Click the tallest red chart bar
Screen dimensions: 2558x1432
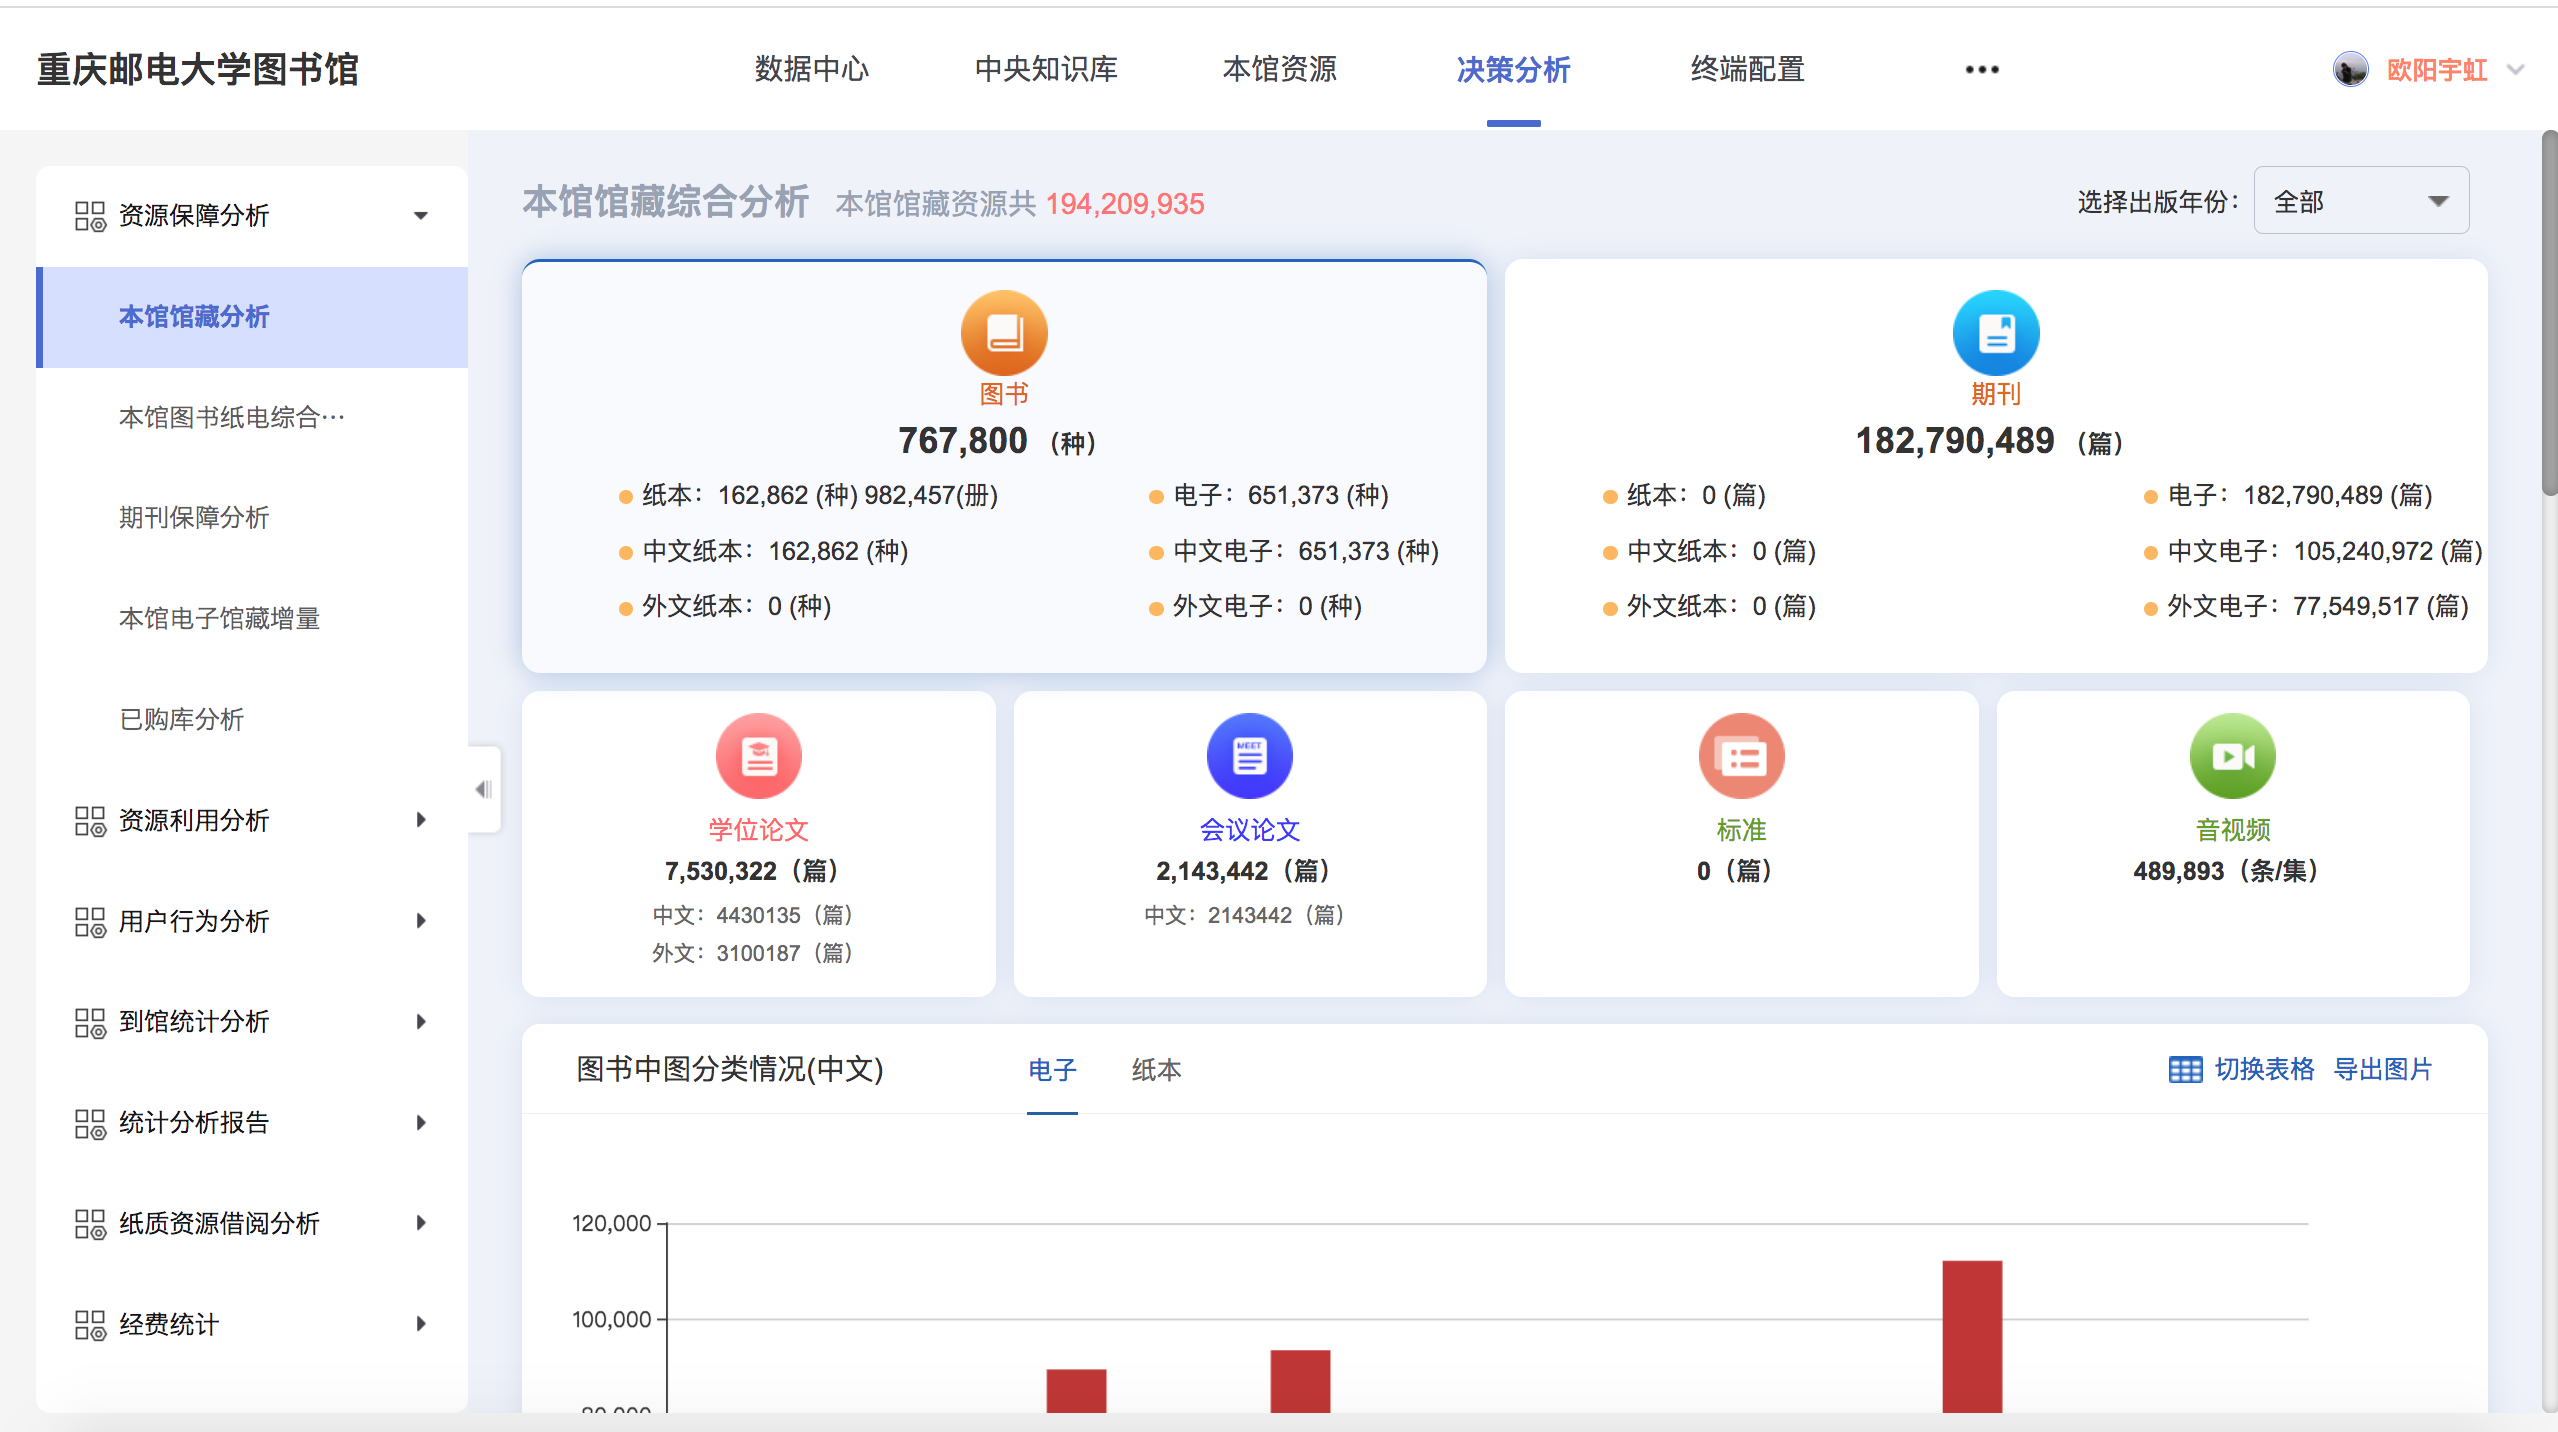click(x=1971, y=1335)
